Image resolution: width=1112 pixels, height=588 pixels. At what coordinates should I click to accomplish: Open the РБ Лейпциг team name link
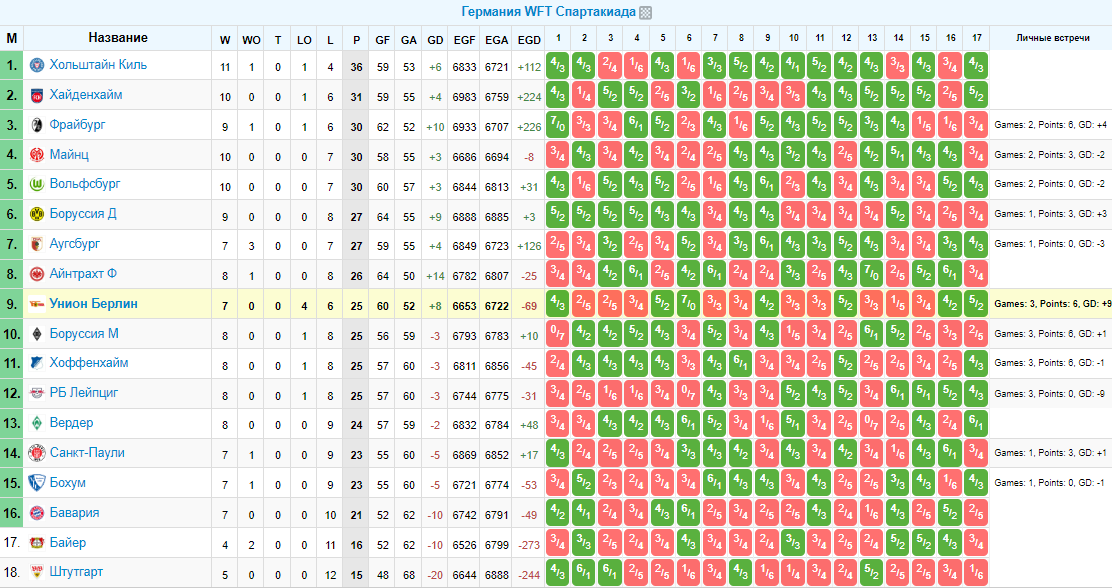84,392
